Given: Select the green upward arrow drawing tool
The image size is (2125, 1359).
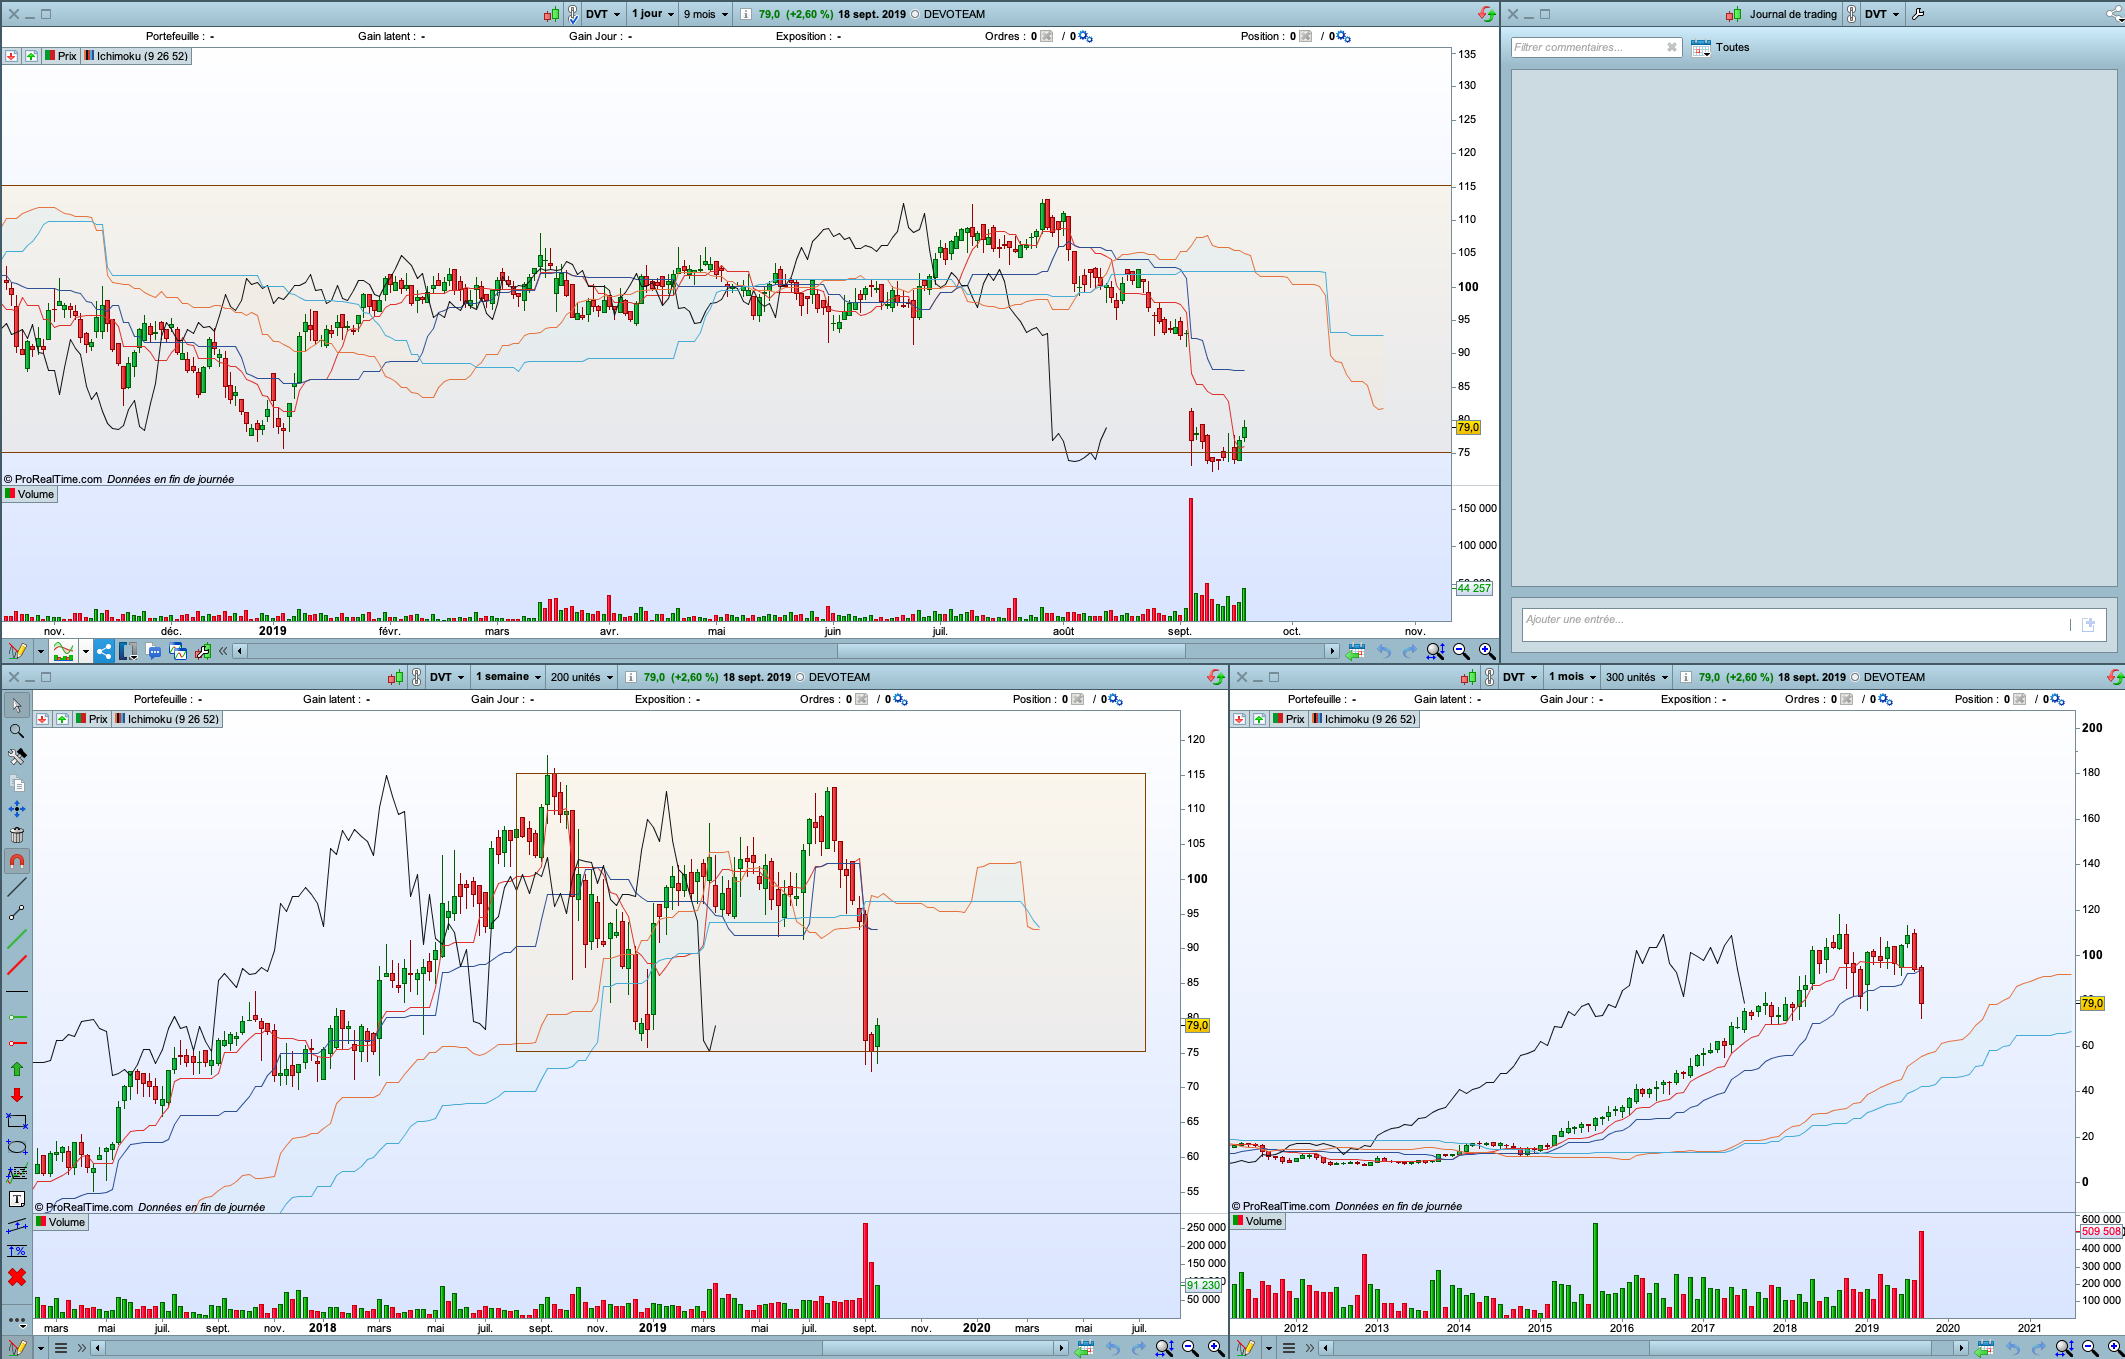Looking at the screenshot, I should coord(16,1069).
